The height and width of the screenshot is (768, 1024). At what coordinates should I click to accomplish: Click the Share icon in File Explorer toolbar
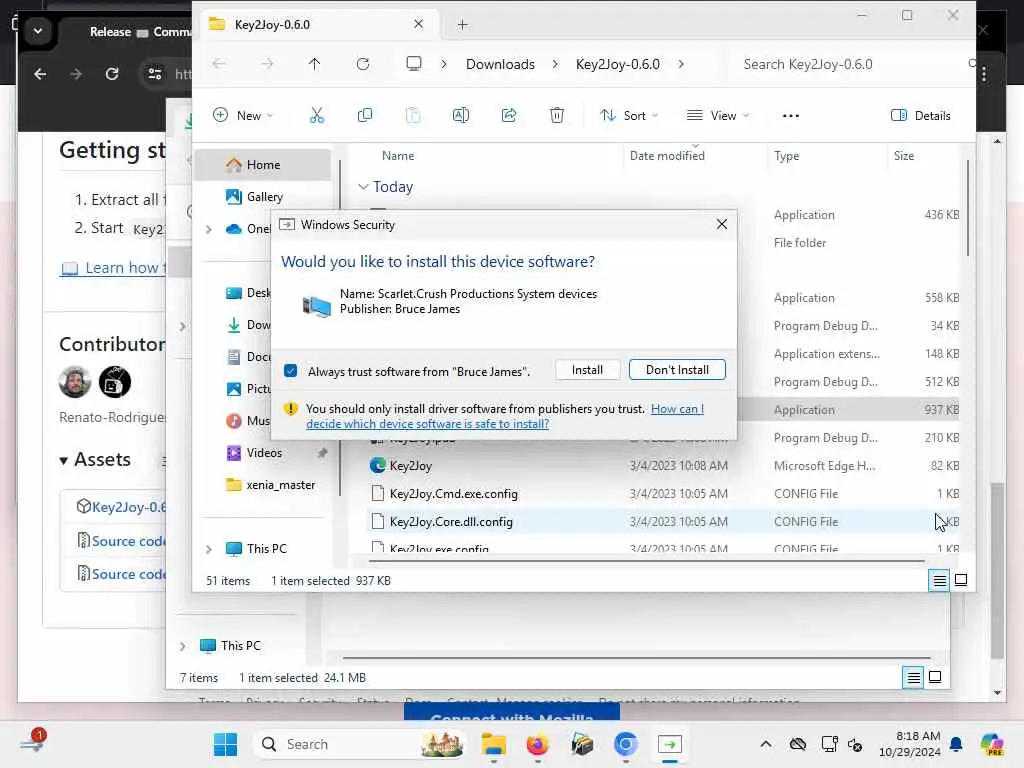pos(509,116)
